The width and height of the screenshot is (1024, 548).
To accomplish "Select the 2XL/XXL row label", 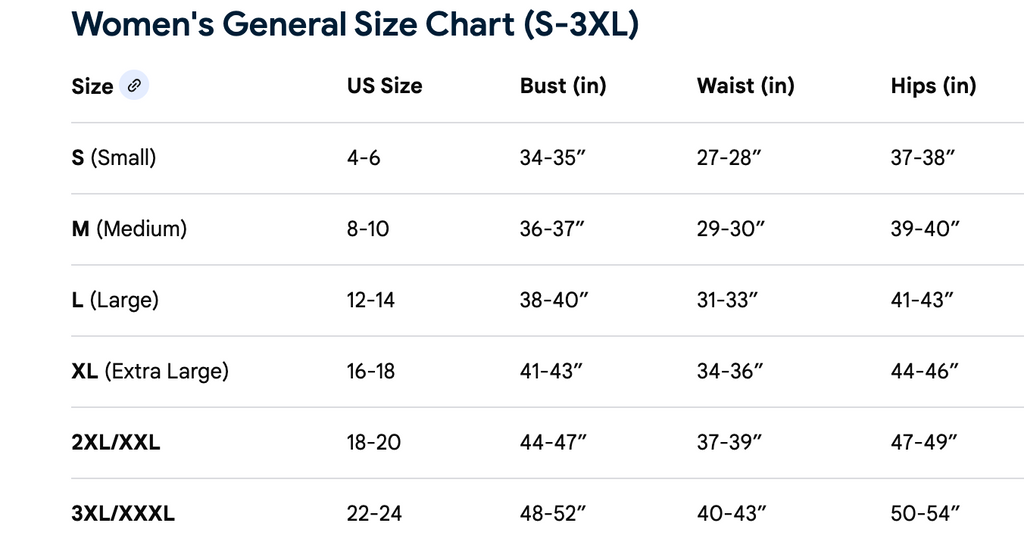I will click(116, 443).
